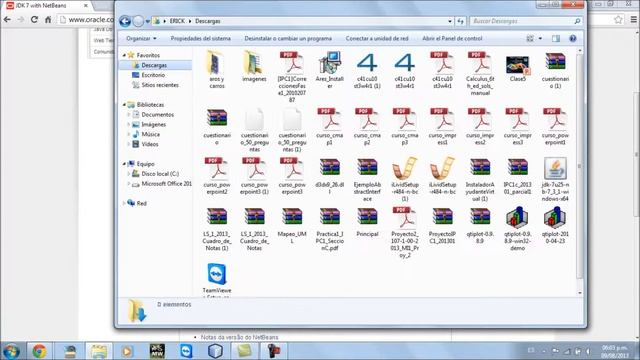Select Escritorio in Favoritos
640x360 pixels.
[x=153, y=75]
